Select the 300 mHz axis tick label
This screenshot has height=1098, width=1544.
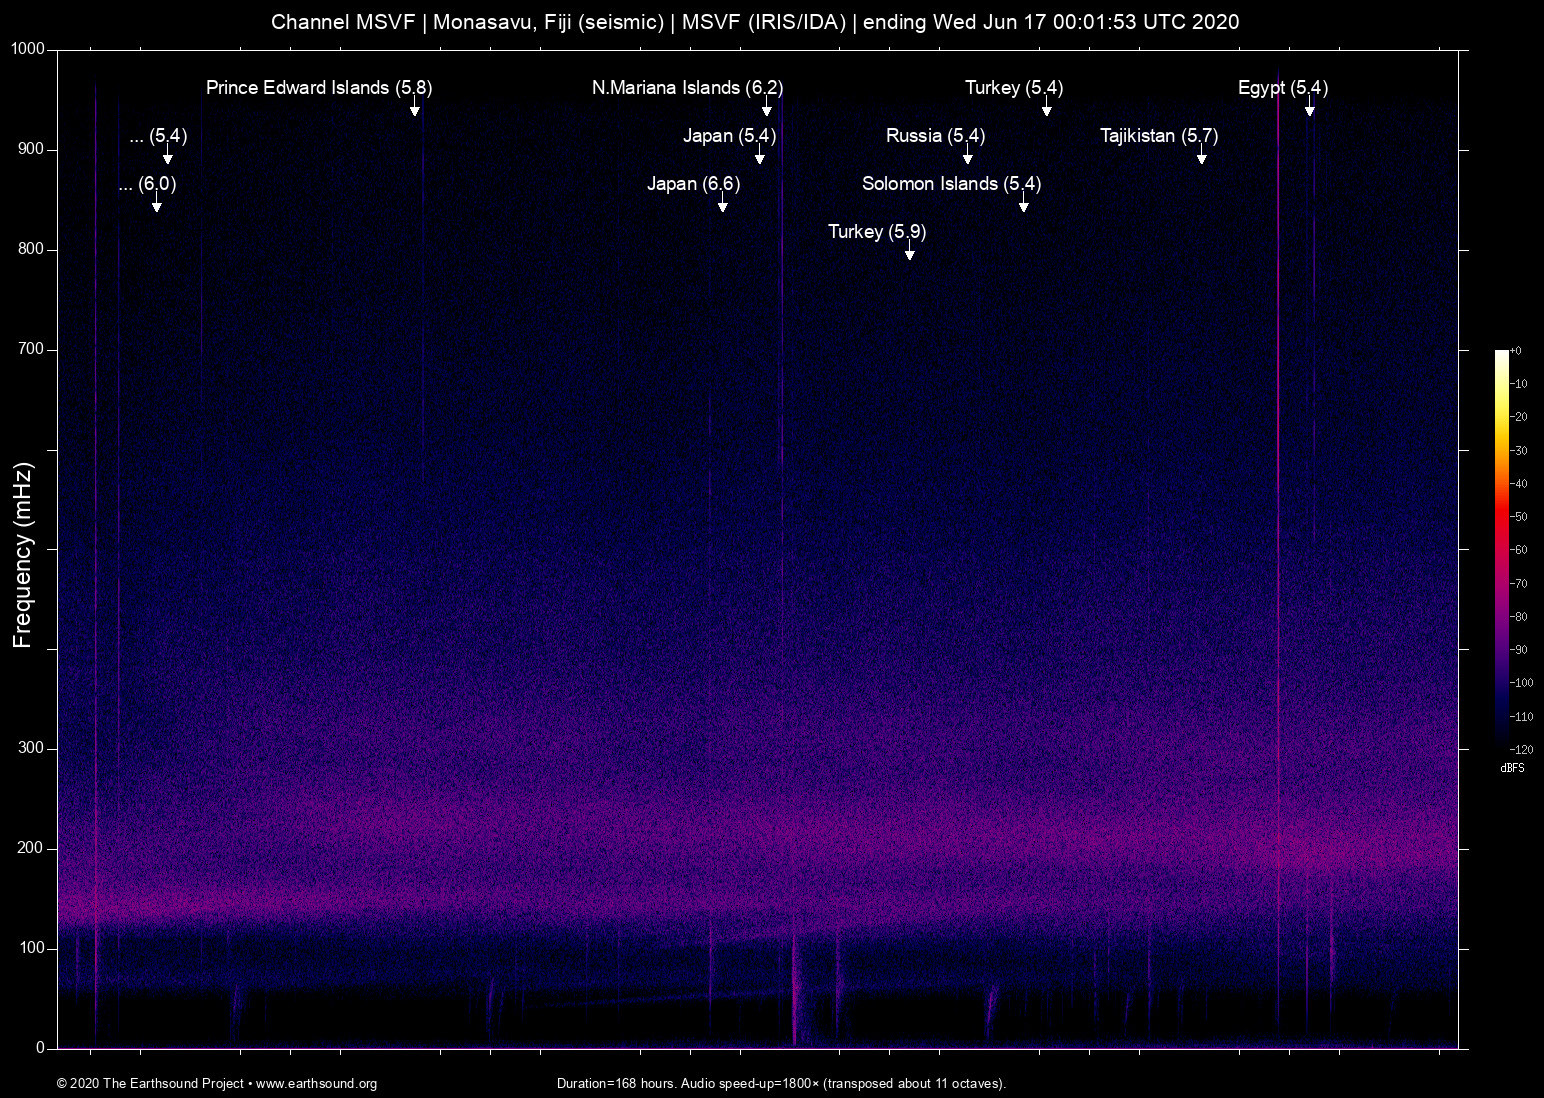pos(30,748)
